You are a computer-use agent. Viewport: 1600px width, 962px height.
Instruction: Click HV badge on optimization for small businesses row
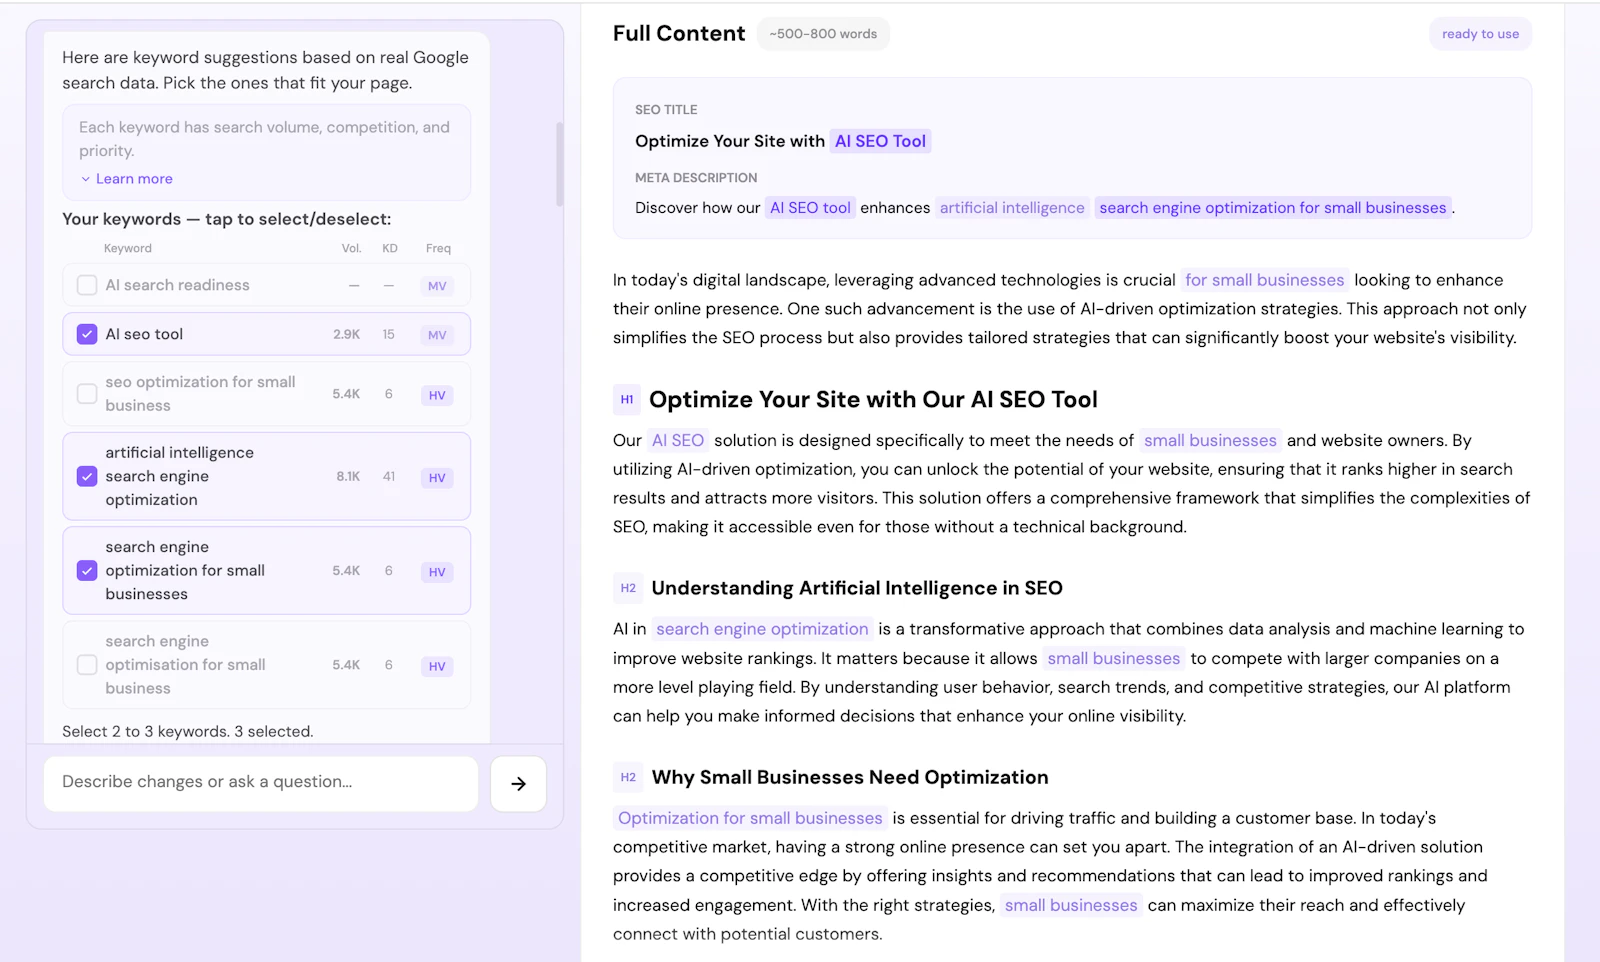tap(437, 572)
